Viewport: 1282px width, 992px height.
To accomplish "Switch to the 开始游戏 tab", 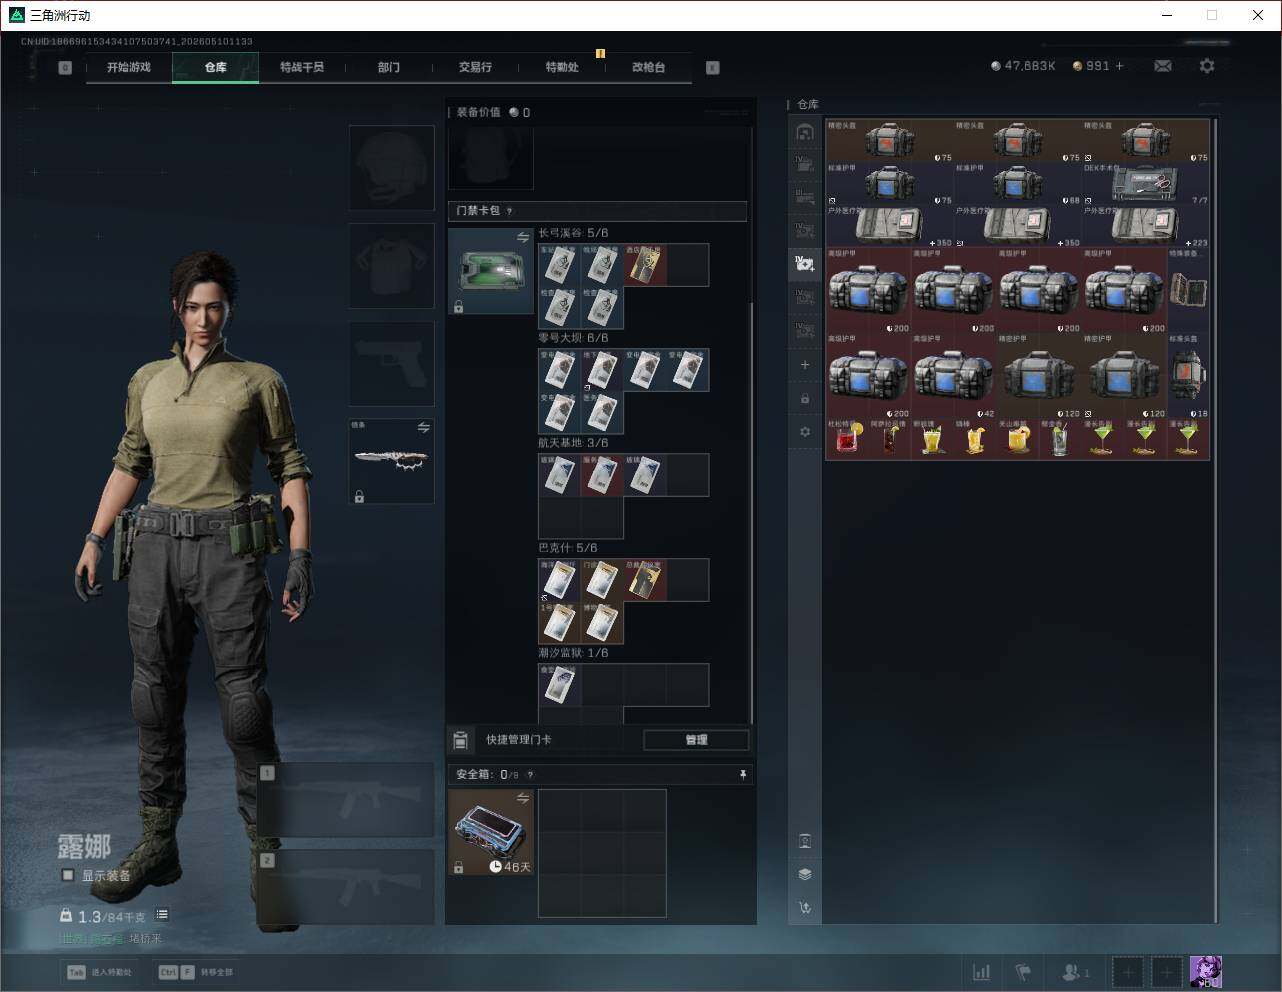I will [x=129, y=67].
